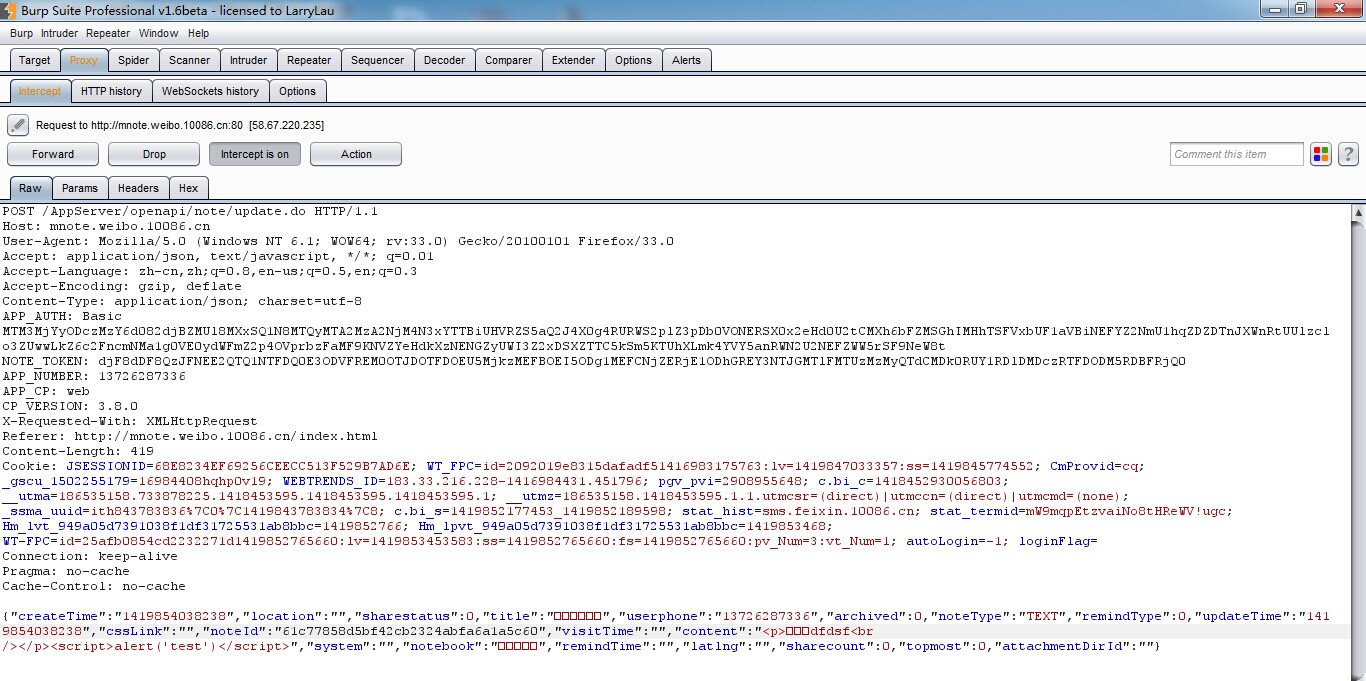The image size is (1366, 681).
Task: Open the Comparer tab
Action: coord(508,60)
